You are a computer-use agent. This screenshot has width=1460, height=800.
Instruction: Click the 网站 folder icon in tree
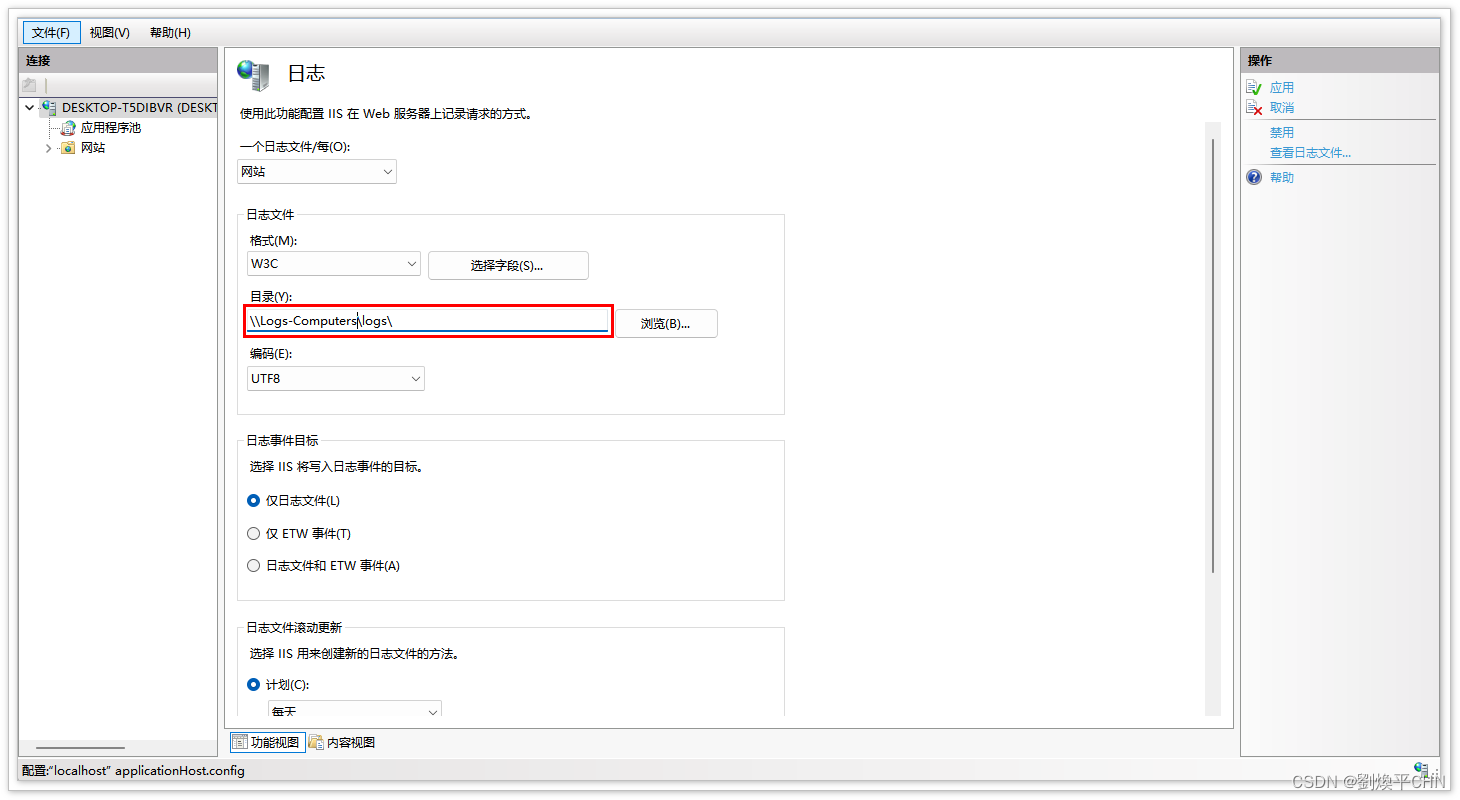coord(68,148)
